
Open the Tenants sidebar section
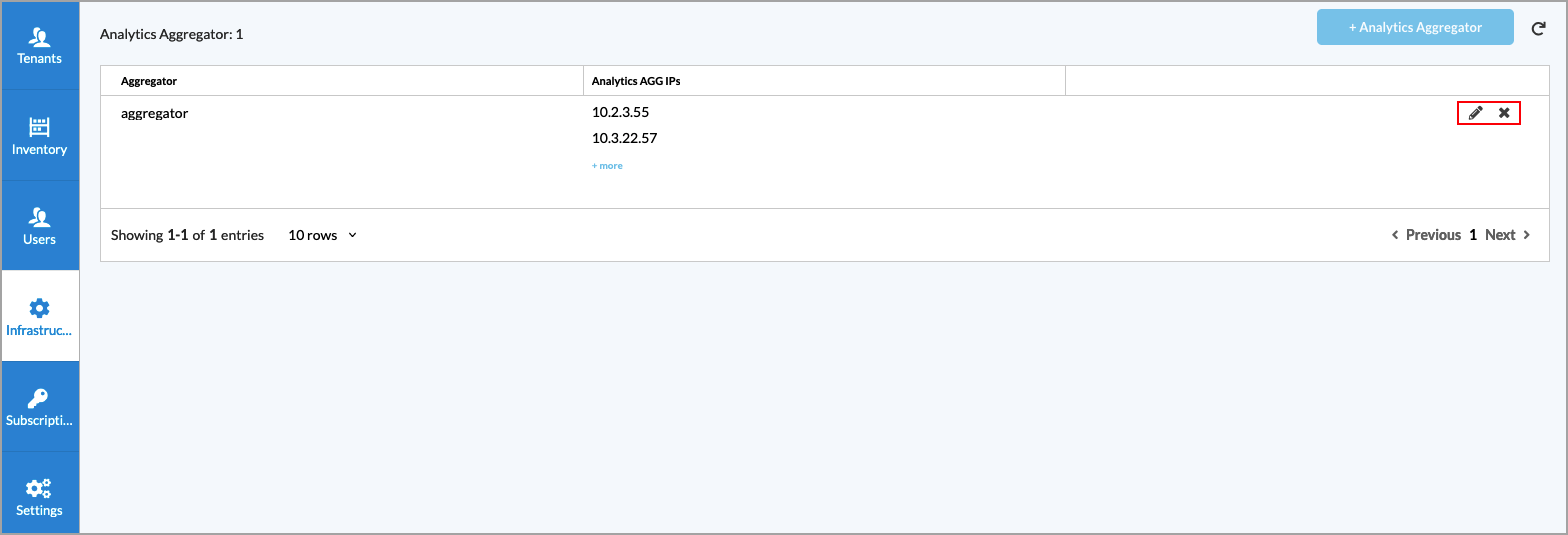pyautogui.click(x=40, y=45)
